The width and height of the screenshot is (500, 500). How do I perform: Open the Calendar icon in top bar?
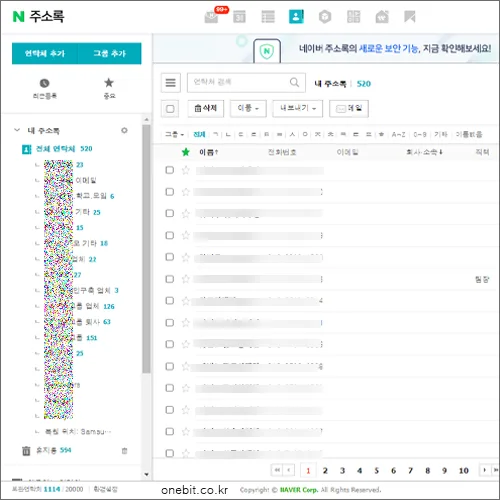click(x=239, y=17)
